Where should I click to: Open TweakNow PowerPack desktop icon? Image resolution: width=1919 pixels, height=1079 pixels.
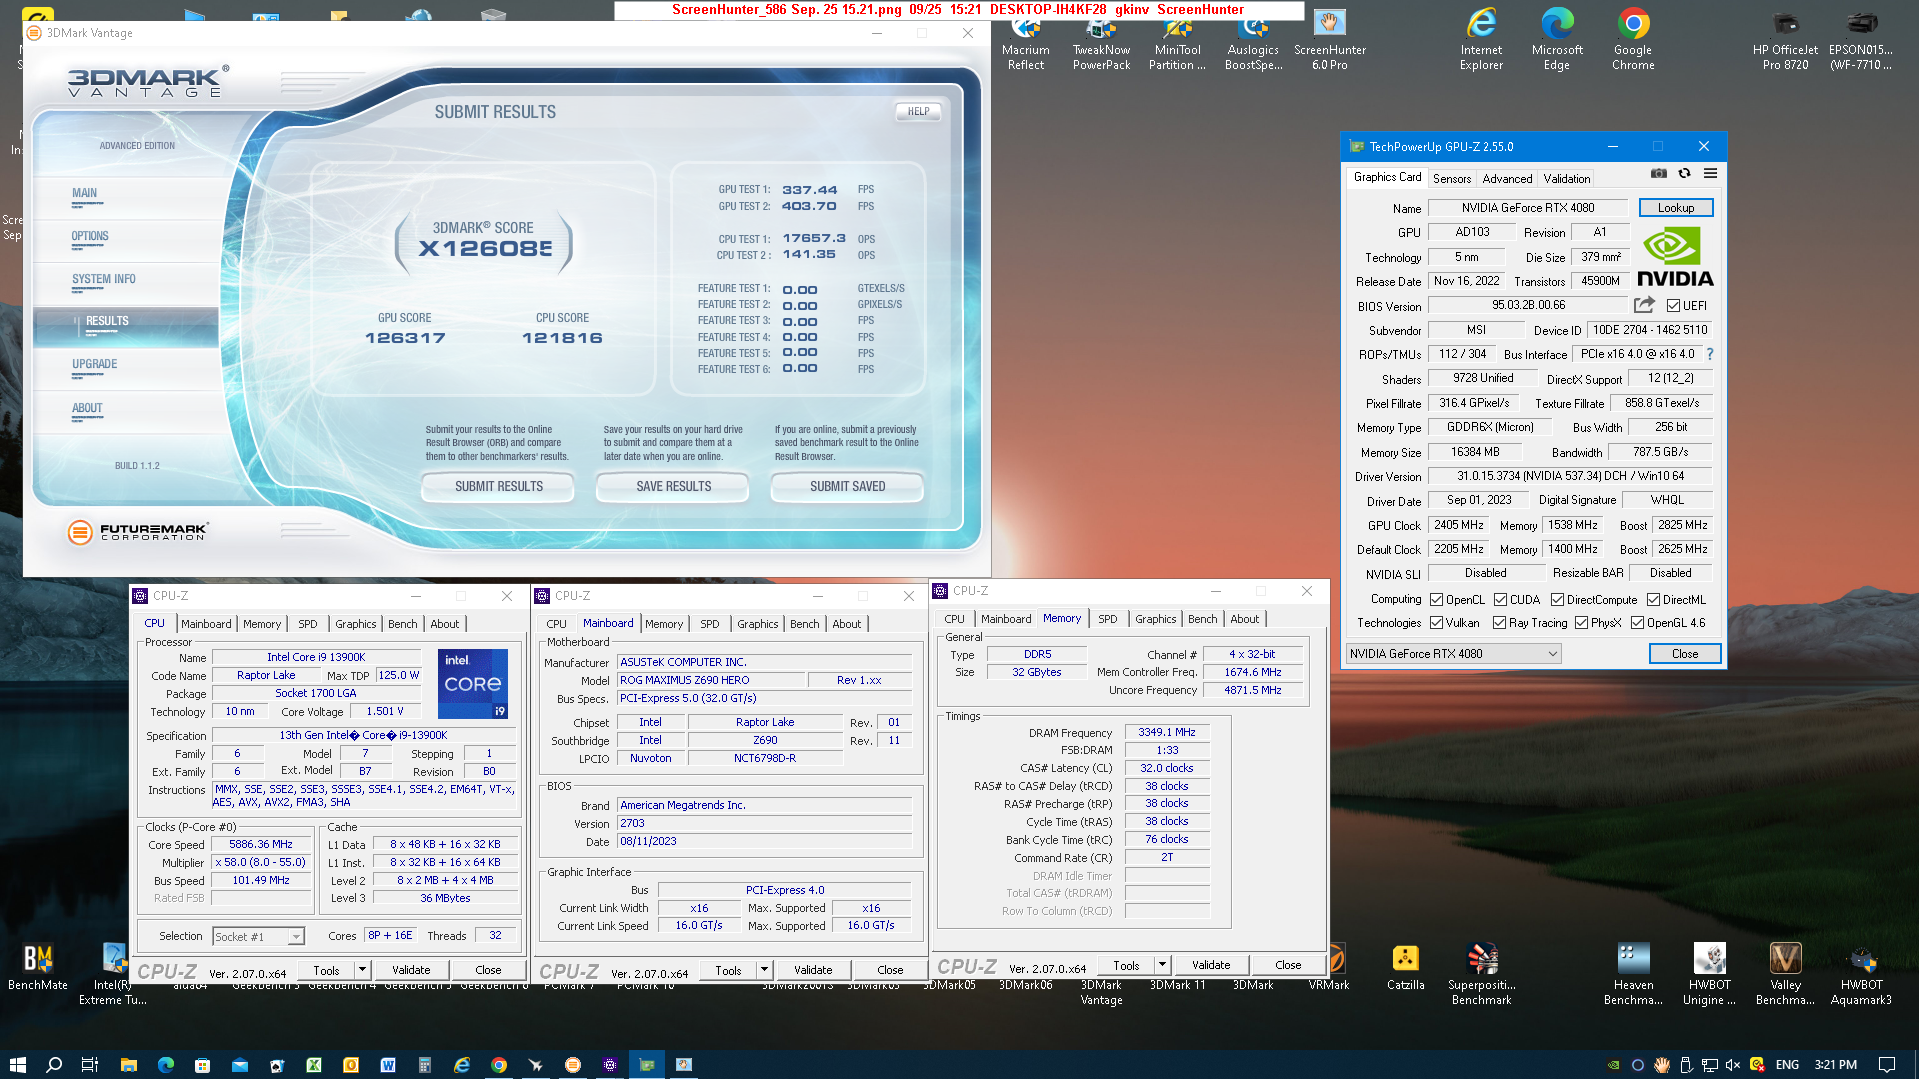tap(1101, 40)
